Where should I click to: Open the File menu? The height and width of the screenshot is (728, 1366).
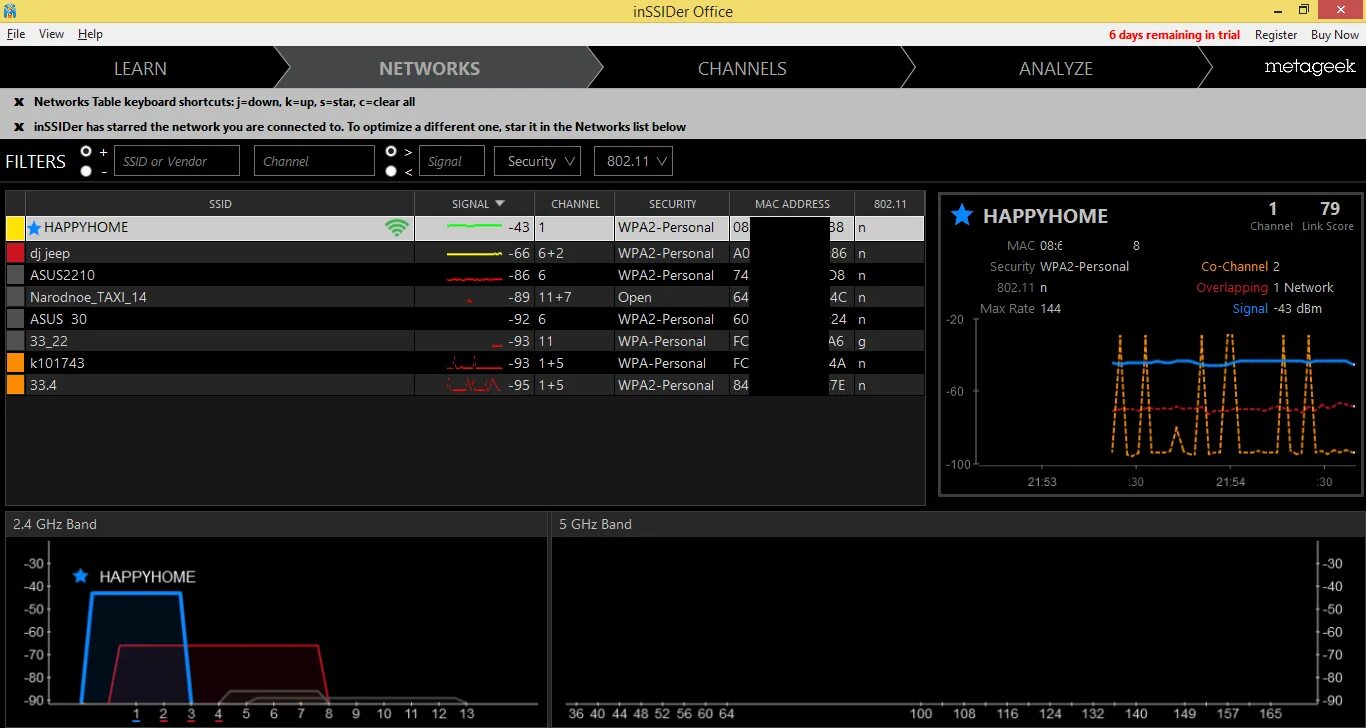pos(16,34)
